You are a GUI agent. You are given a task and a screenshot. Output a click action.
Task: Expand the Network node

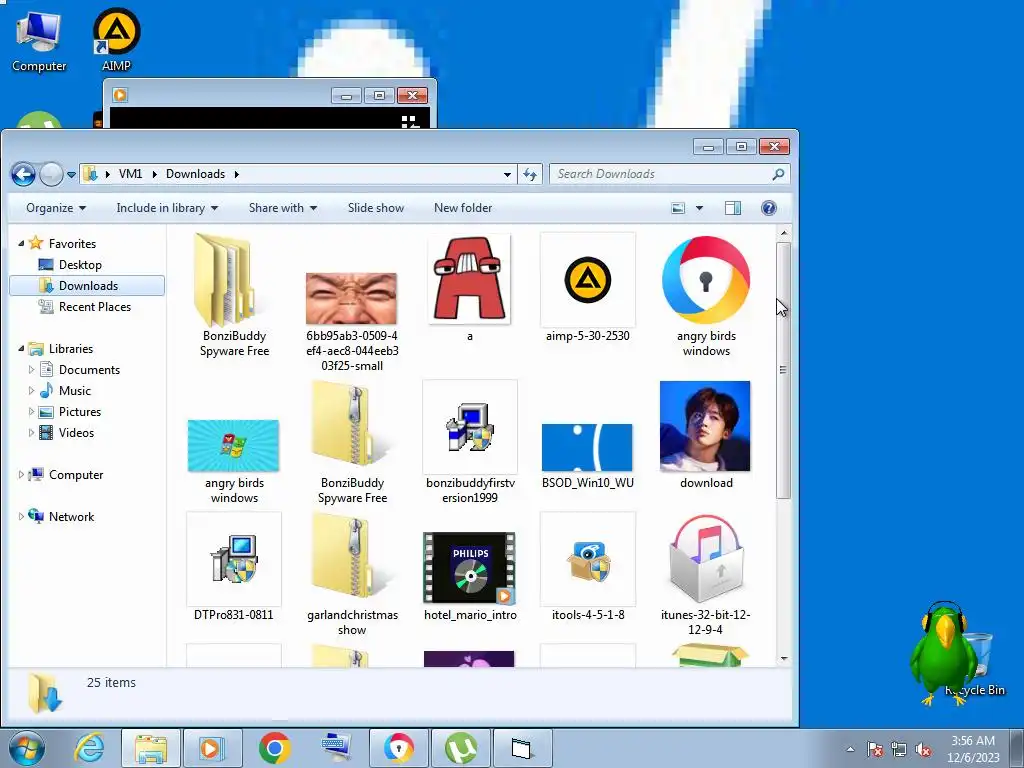(21, 517)
